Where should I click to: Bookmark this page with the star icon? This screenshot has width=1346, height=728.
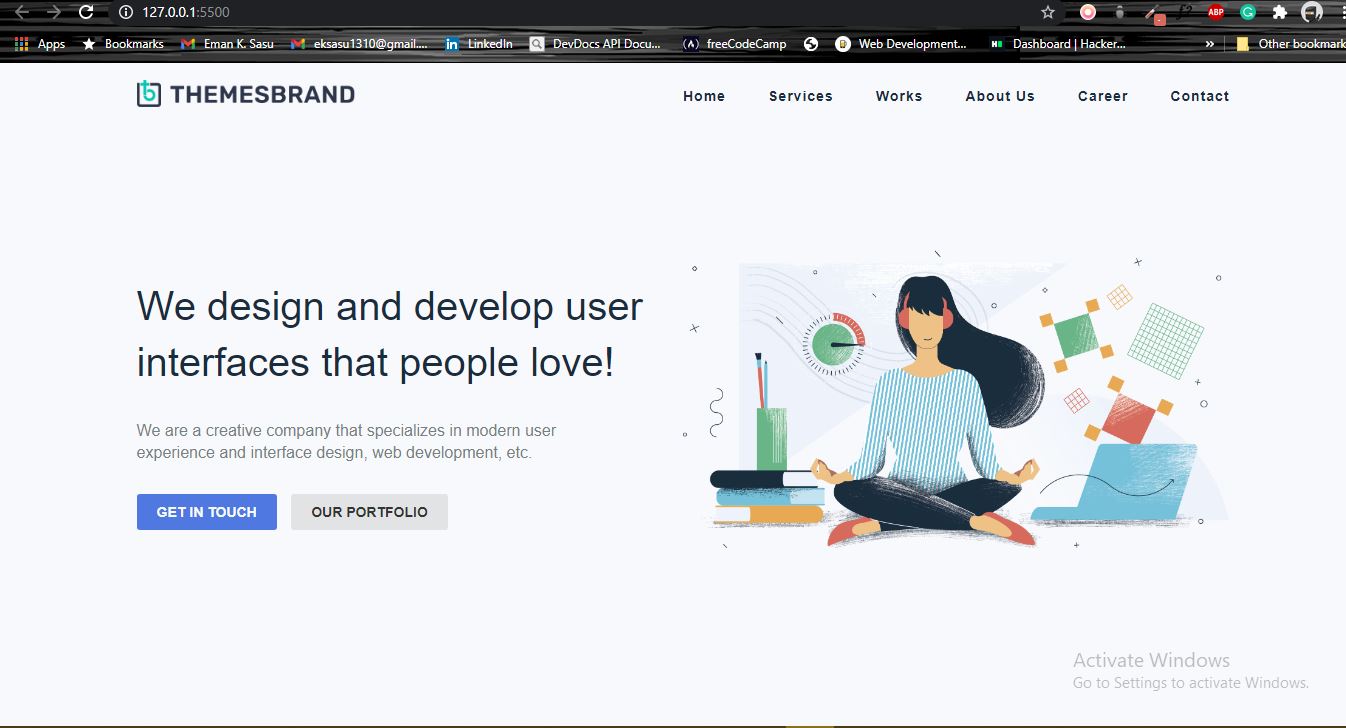tap(1046, 12)
